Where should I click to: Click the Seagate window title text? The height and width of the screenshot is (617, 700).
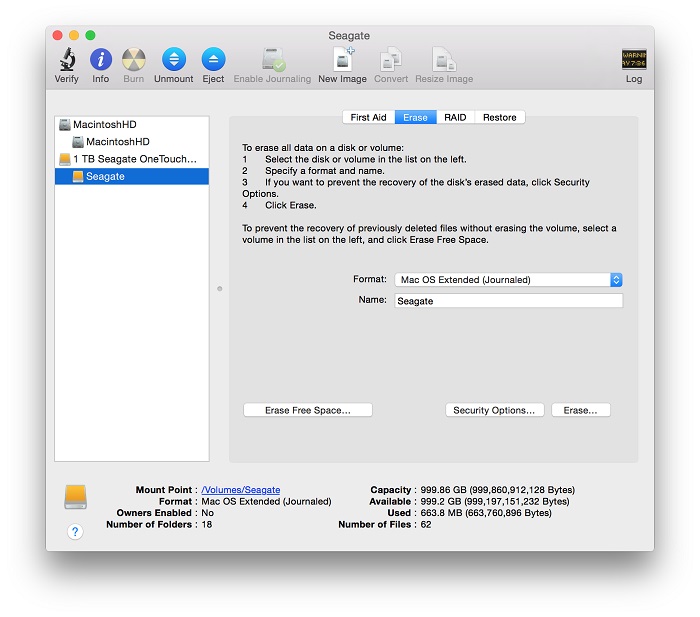pyautogui.click(x=349, y=35)
